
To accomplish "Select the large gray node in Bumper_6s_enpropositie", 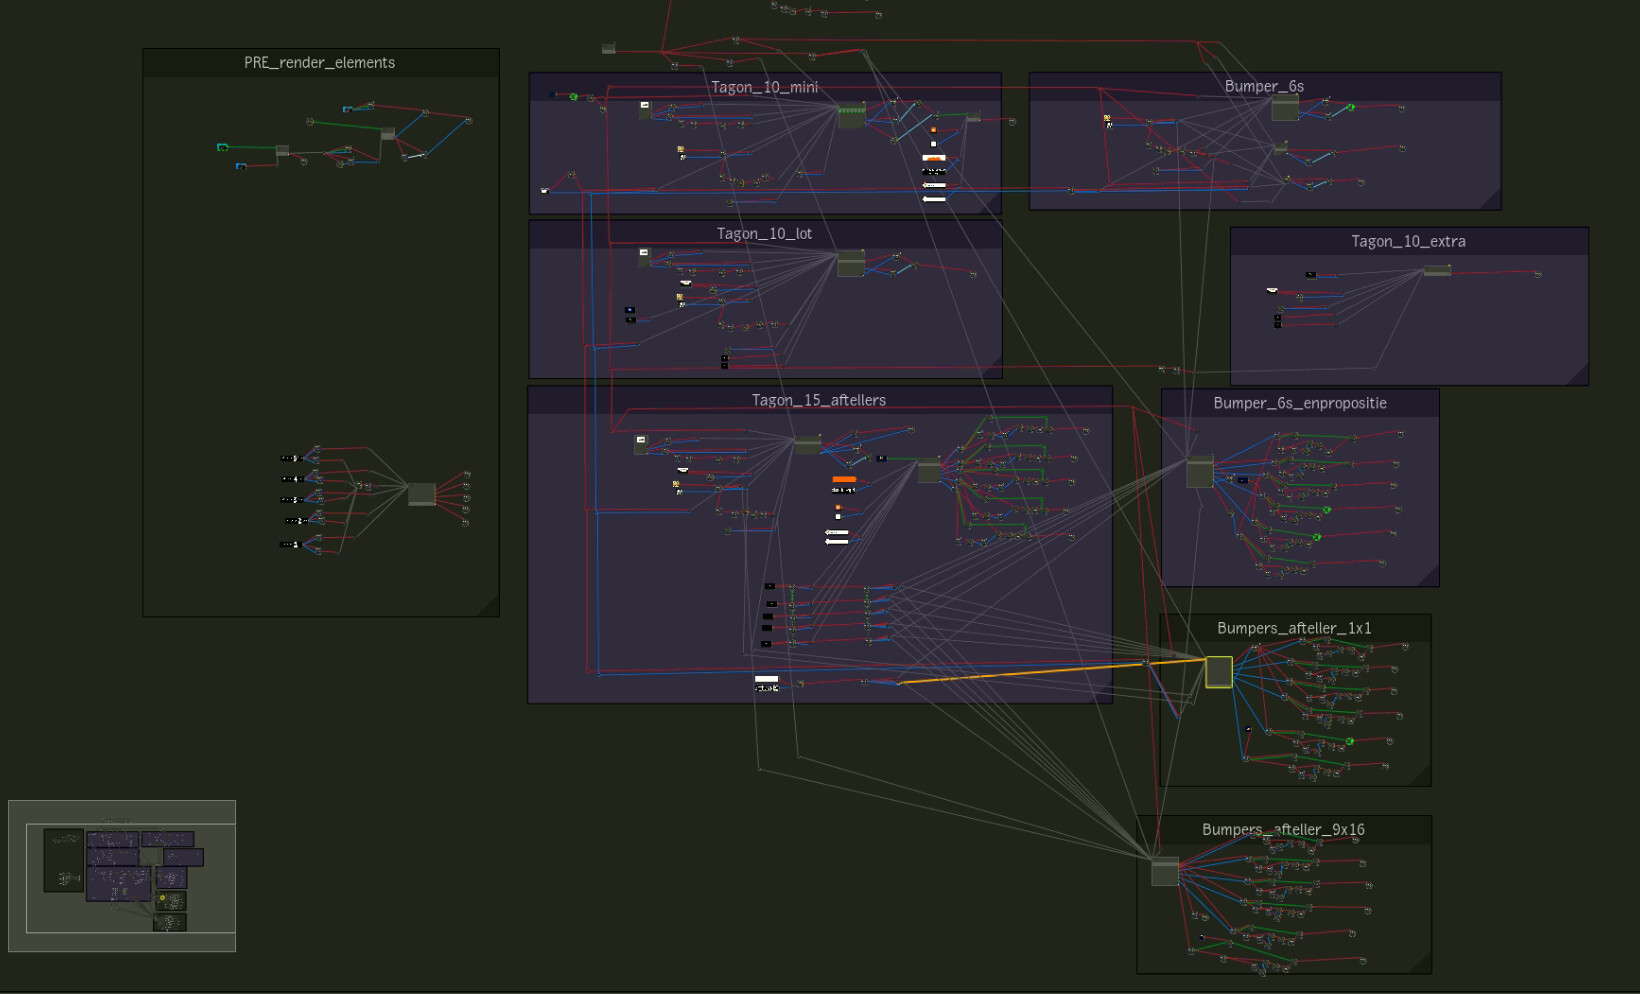I will point(1199,471).
